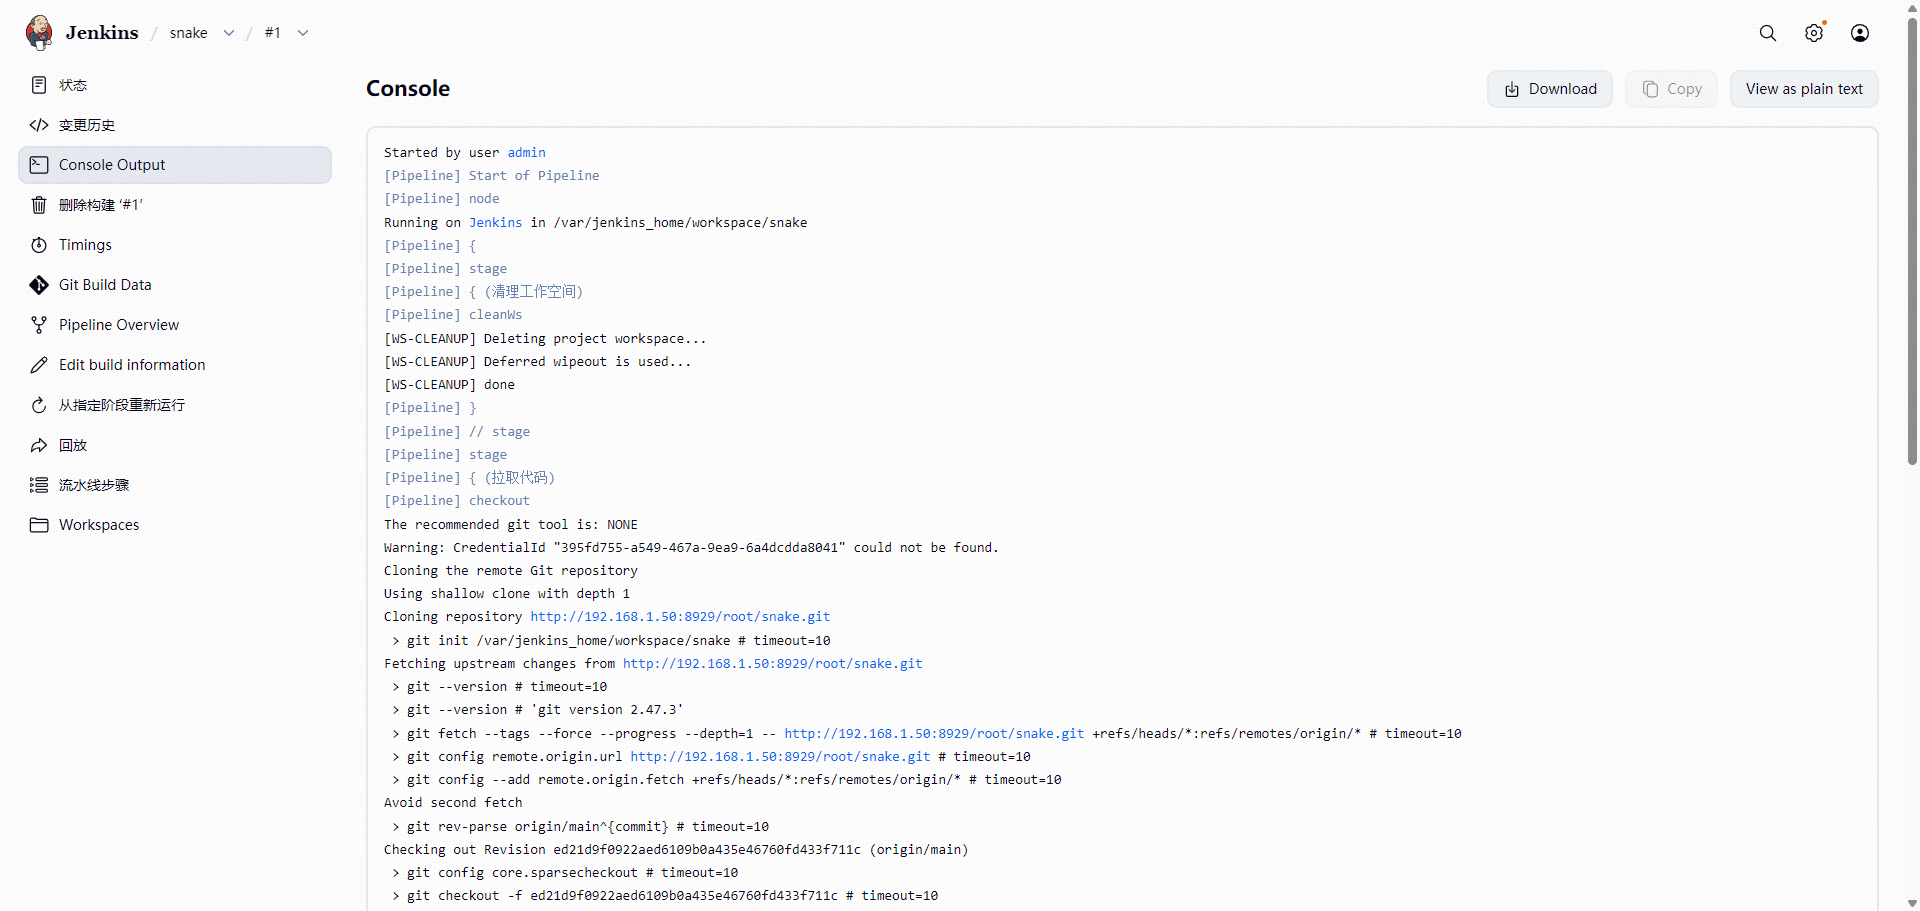
Task: Expand the snake breadcrumb dropdown chevron
Action: [229, 33]
